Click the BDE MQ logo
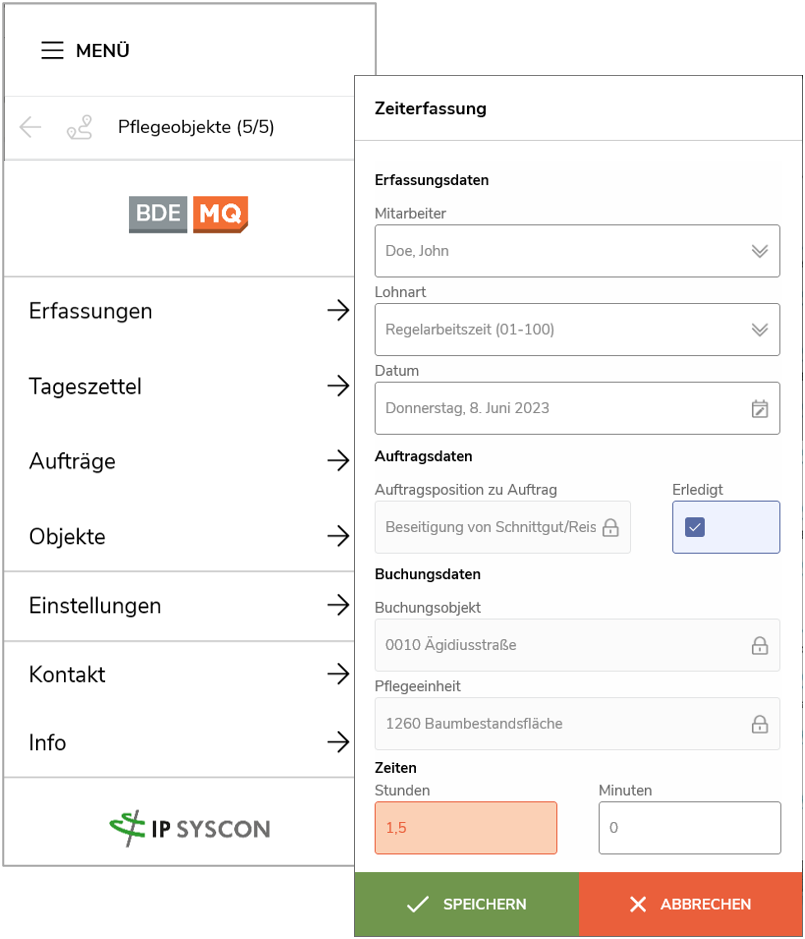This screenshot has width=805, height=939. pos(188,215)
